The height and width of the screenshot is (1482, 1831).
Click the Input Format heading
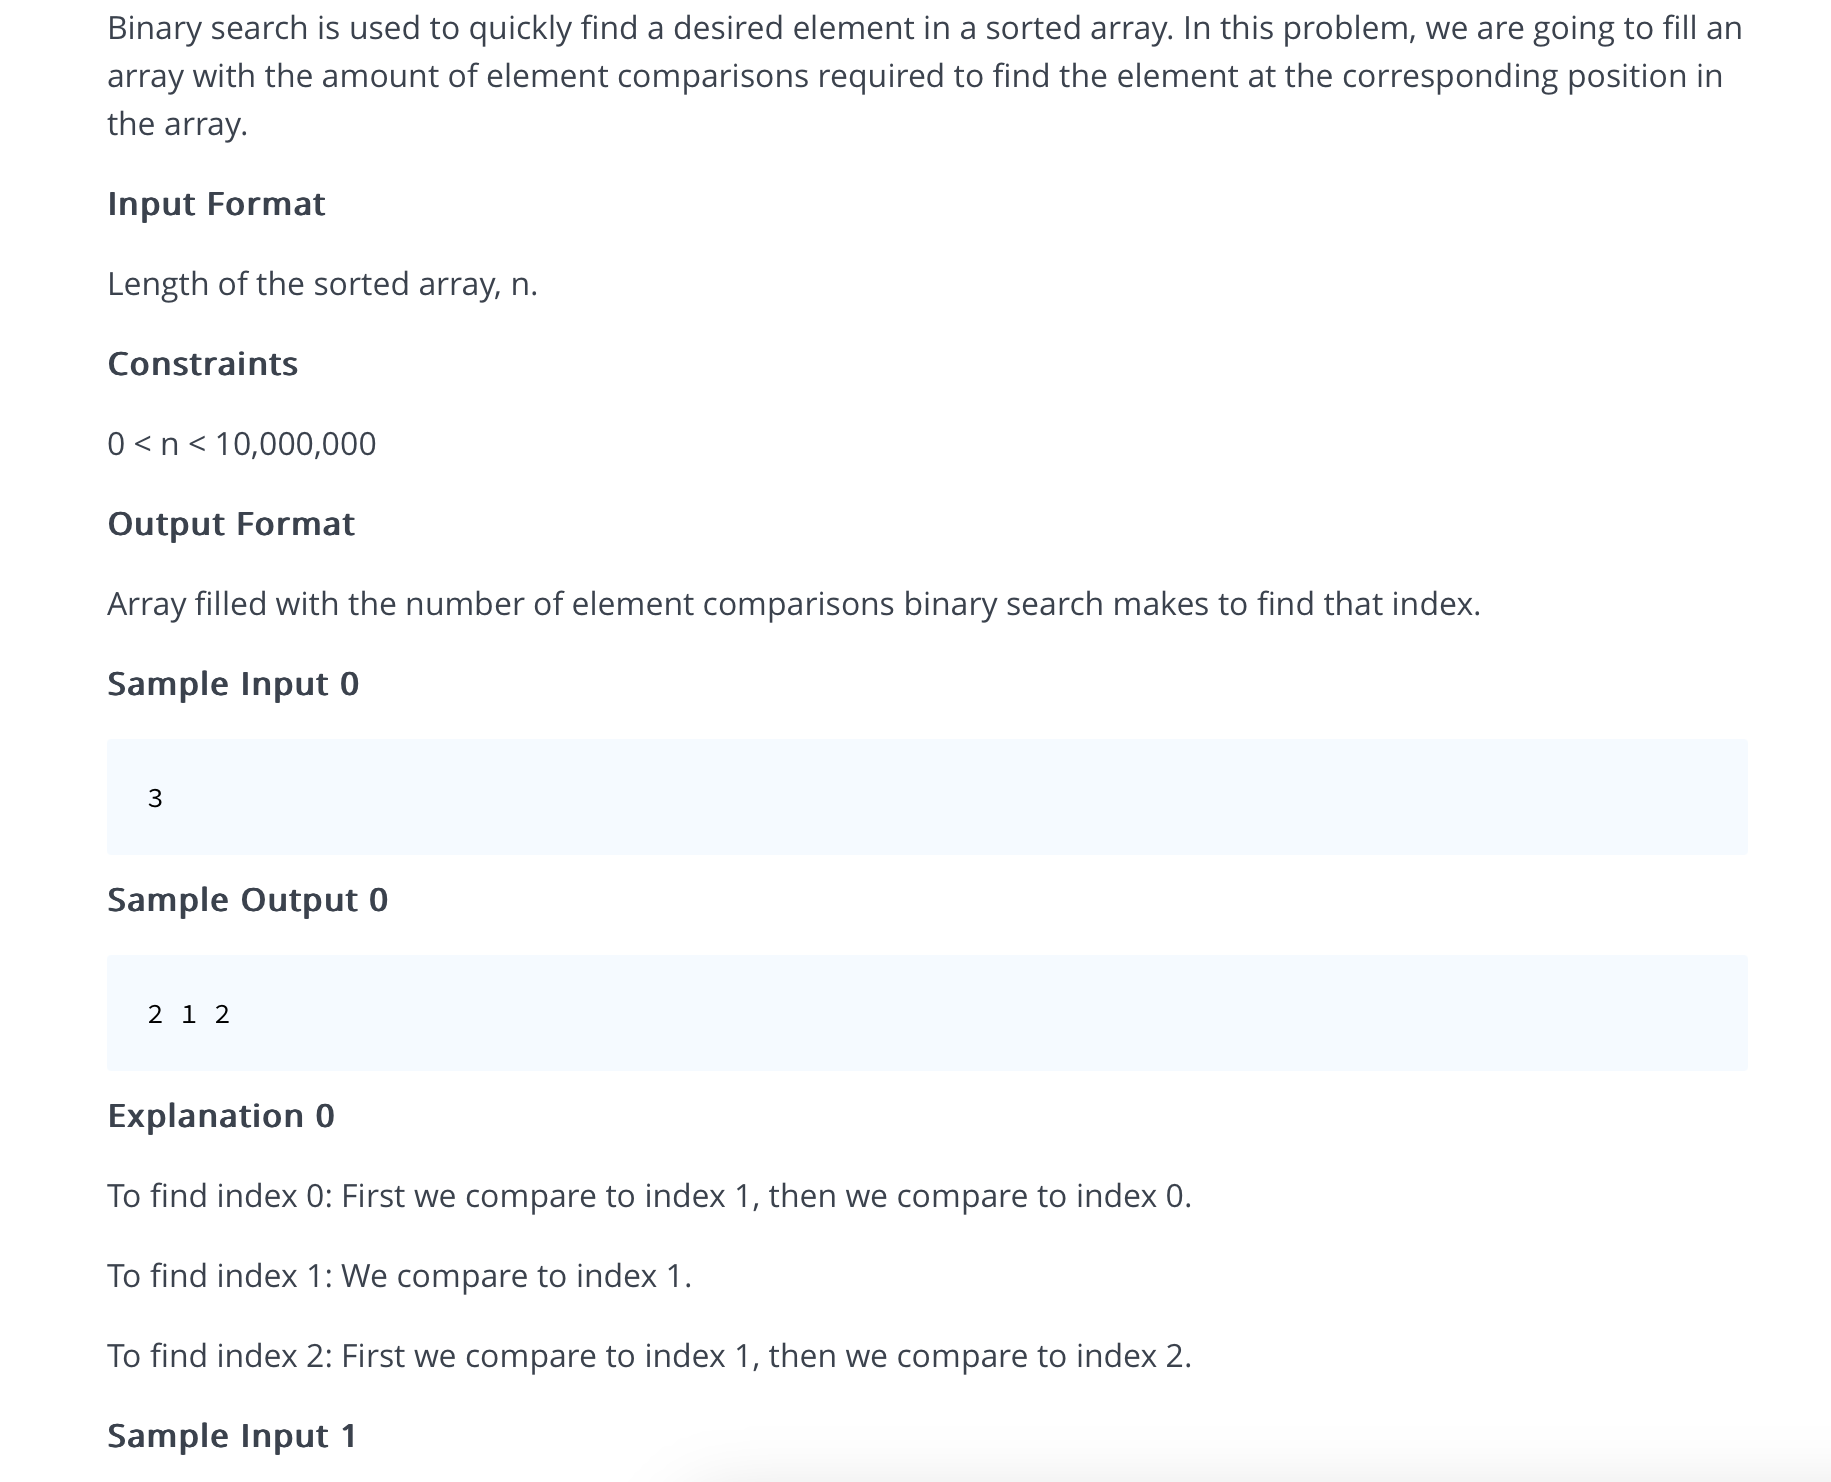[x=216, y=204]
